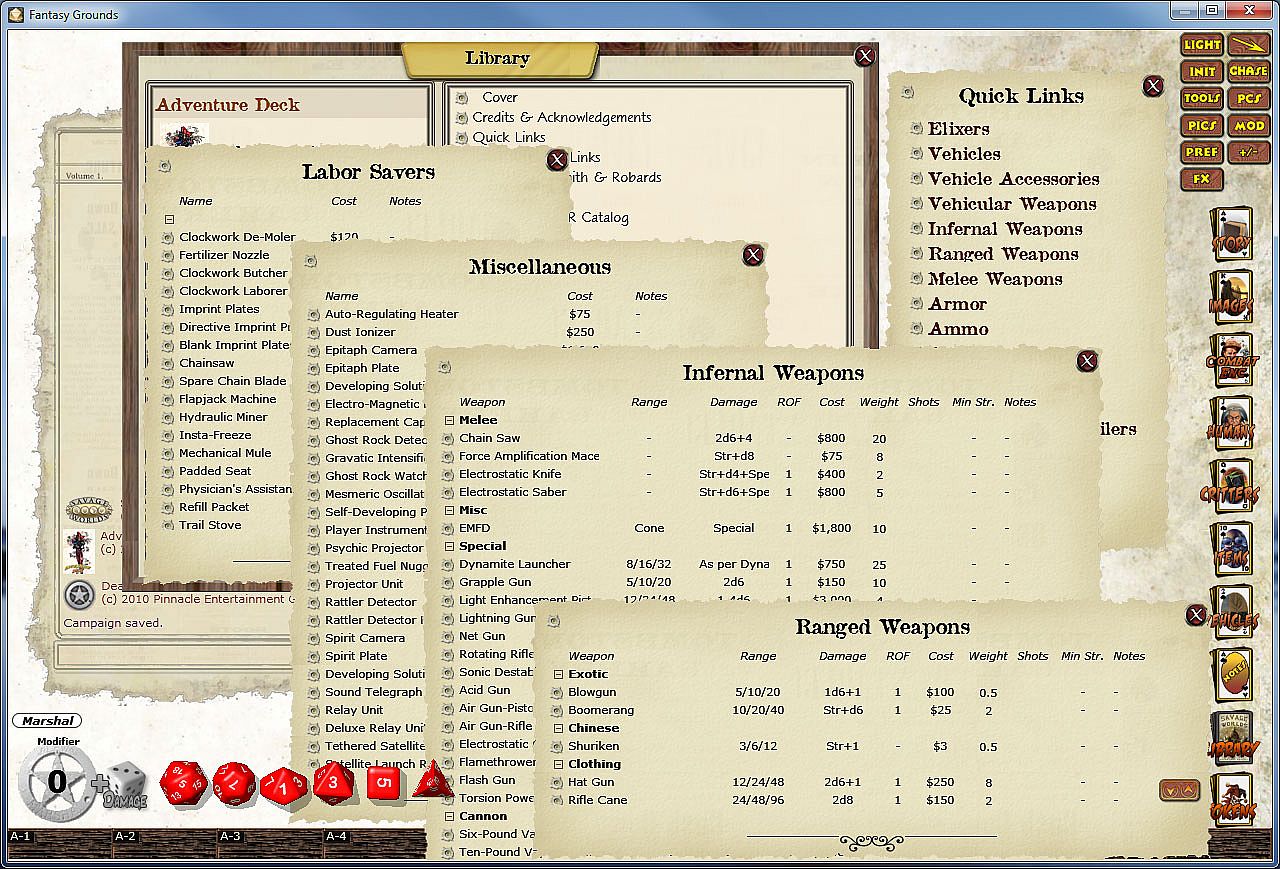Screen dimensions: 1280x869
Task: Open the Humans card deck
Action: pyautogui.click(x=1232, y=425)
